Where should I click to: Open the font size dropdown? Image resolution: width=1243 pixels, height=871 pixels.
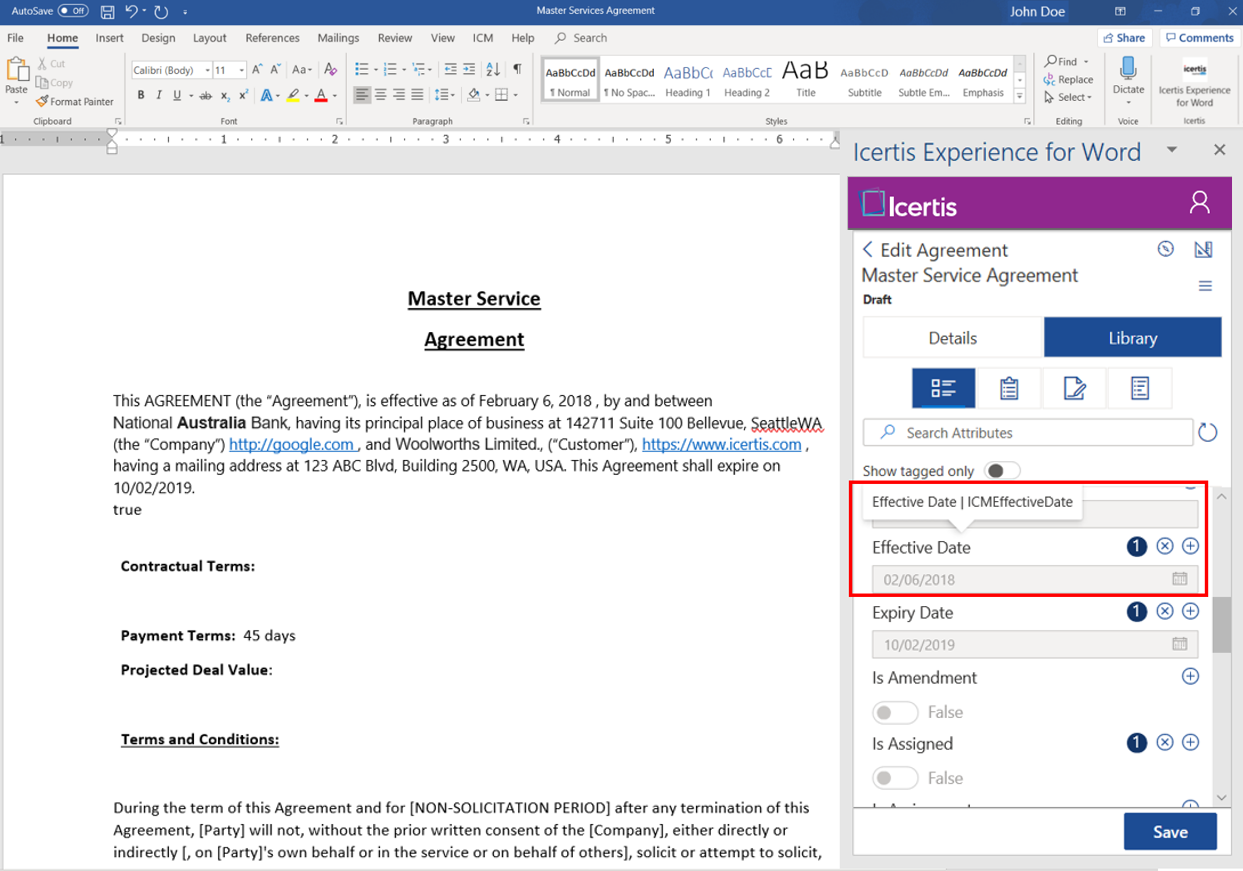(241, 70)
